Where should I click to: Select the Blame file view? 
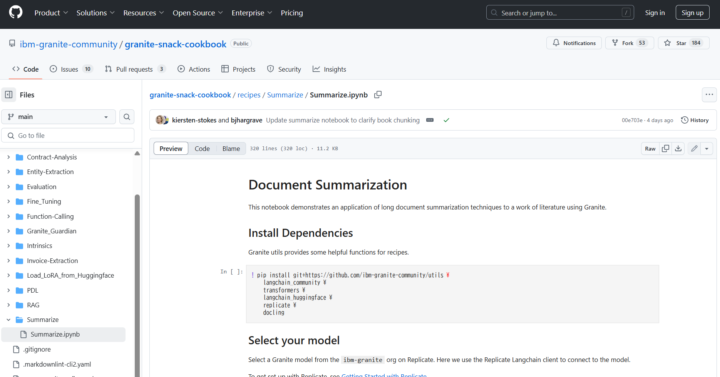coord(231,148)
